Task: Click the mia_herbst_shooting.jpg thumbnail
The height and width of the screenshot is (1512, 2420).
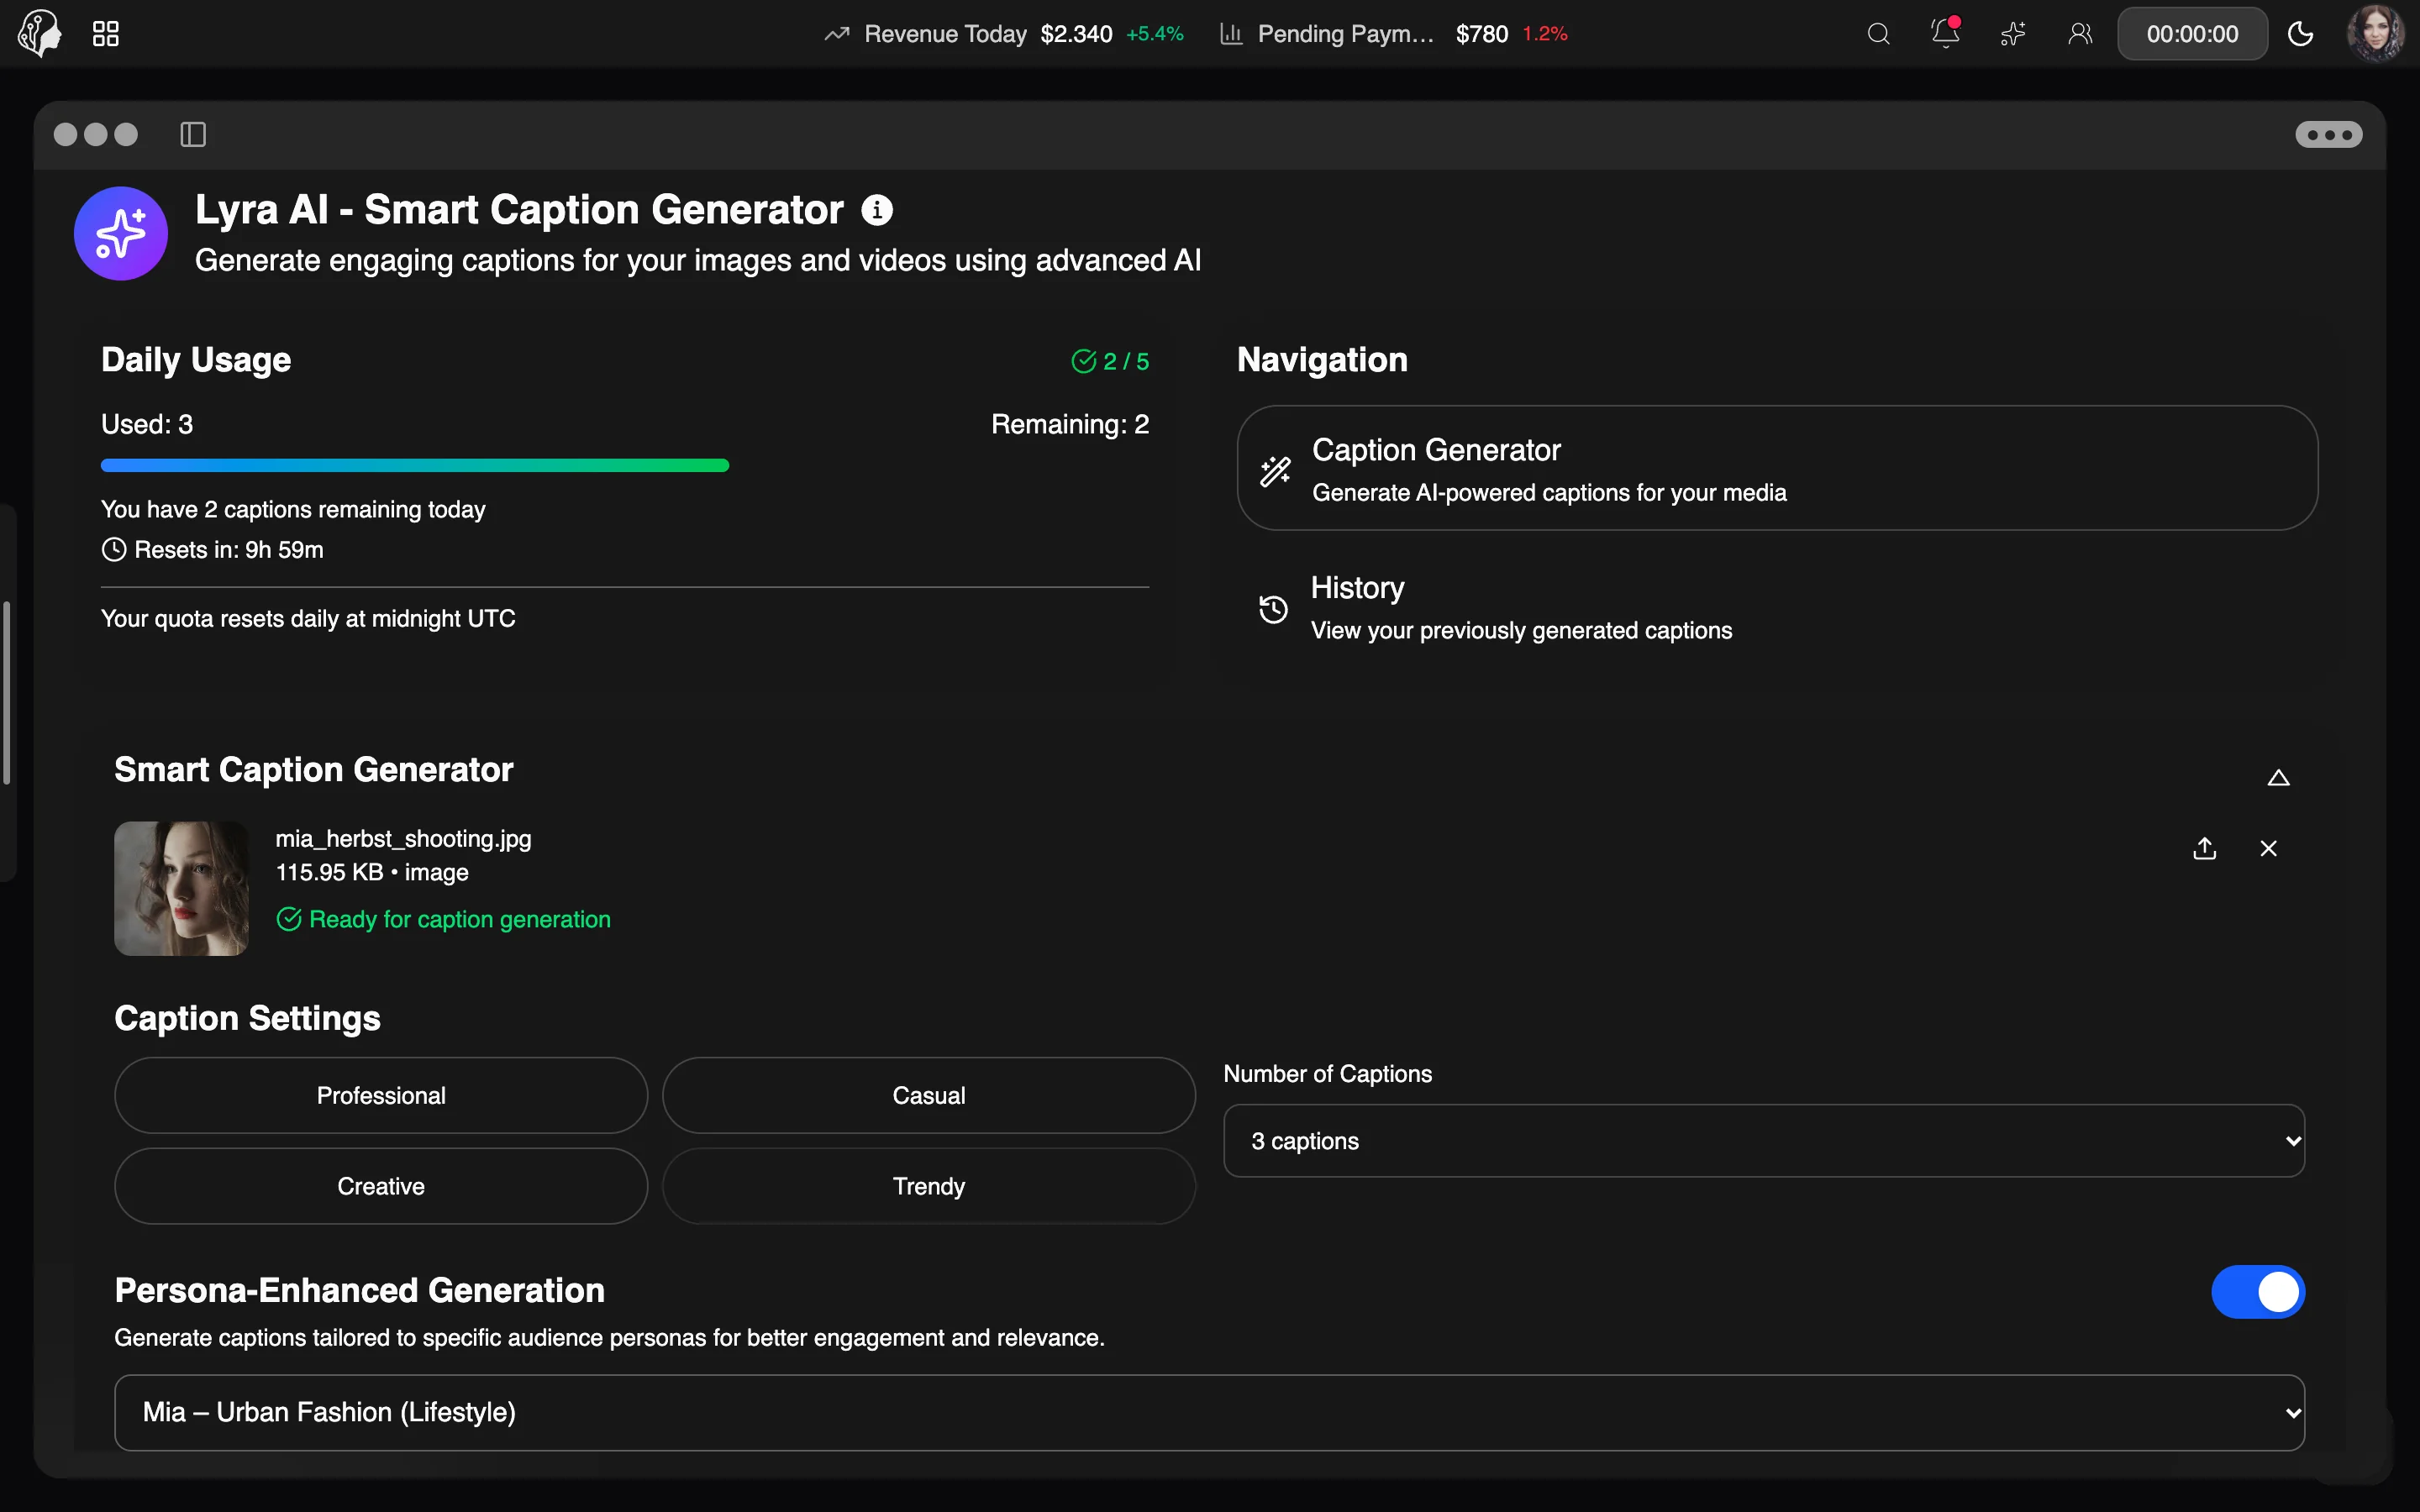Action: 181,888
